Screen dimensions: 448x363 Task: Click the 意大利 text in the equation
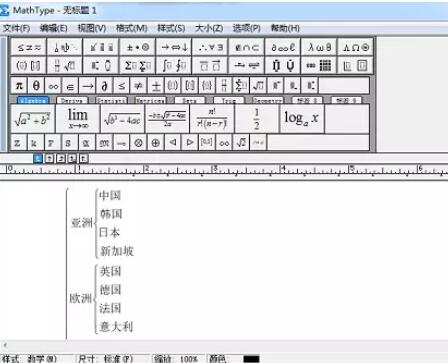pos(116,326)
